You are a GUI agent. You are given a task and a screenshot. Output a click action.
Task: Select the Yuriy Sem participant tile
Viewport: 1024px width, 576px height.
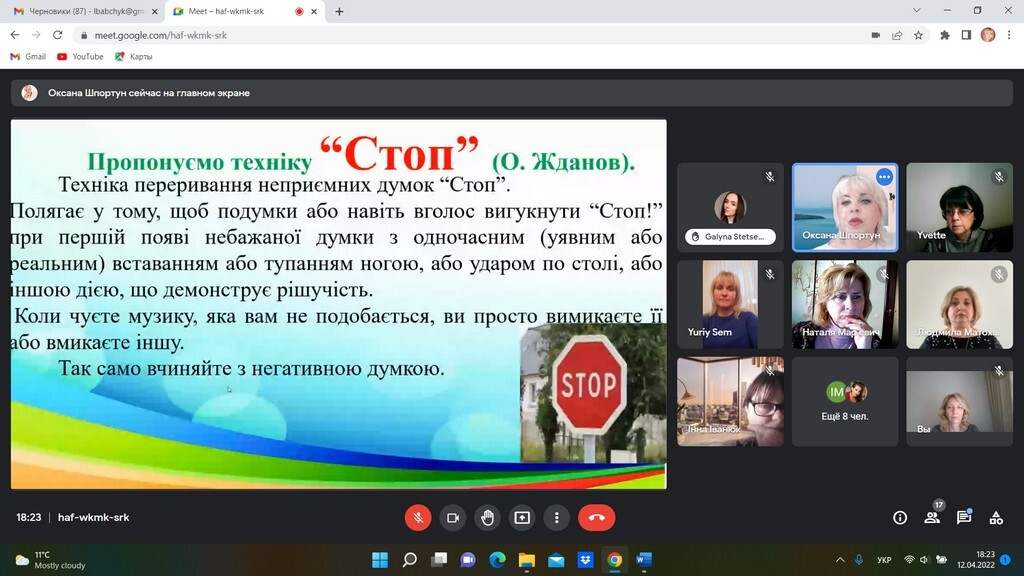[730, 304]
